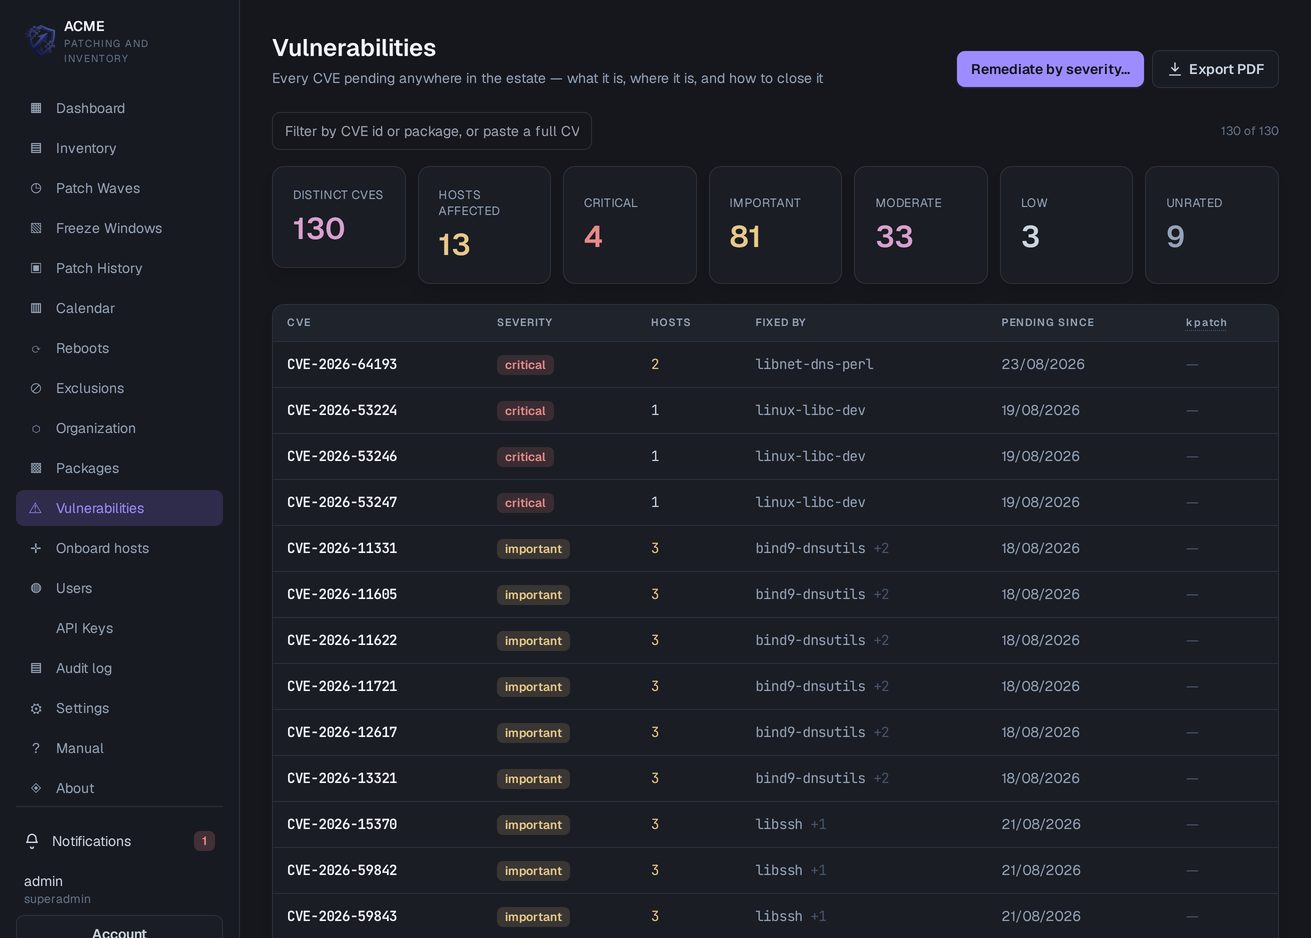This screenshot has width=1311, height=938.
Task: Click the ACME shield logo
Action: [x=41, y=40]
